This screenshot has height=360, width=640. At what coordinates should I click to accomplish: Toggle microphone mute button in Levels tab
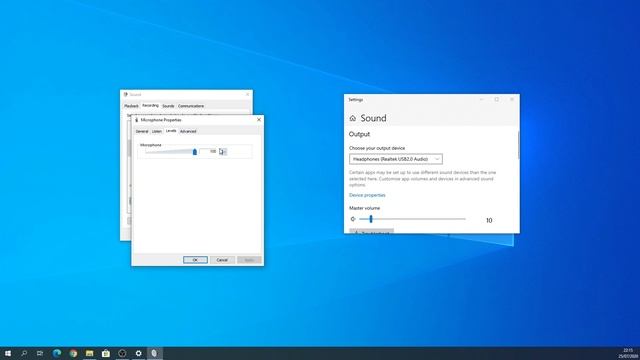coord(222,152)
